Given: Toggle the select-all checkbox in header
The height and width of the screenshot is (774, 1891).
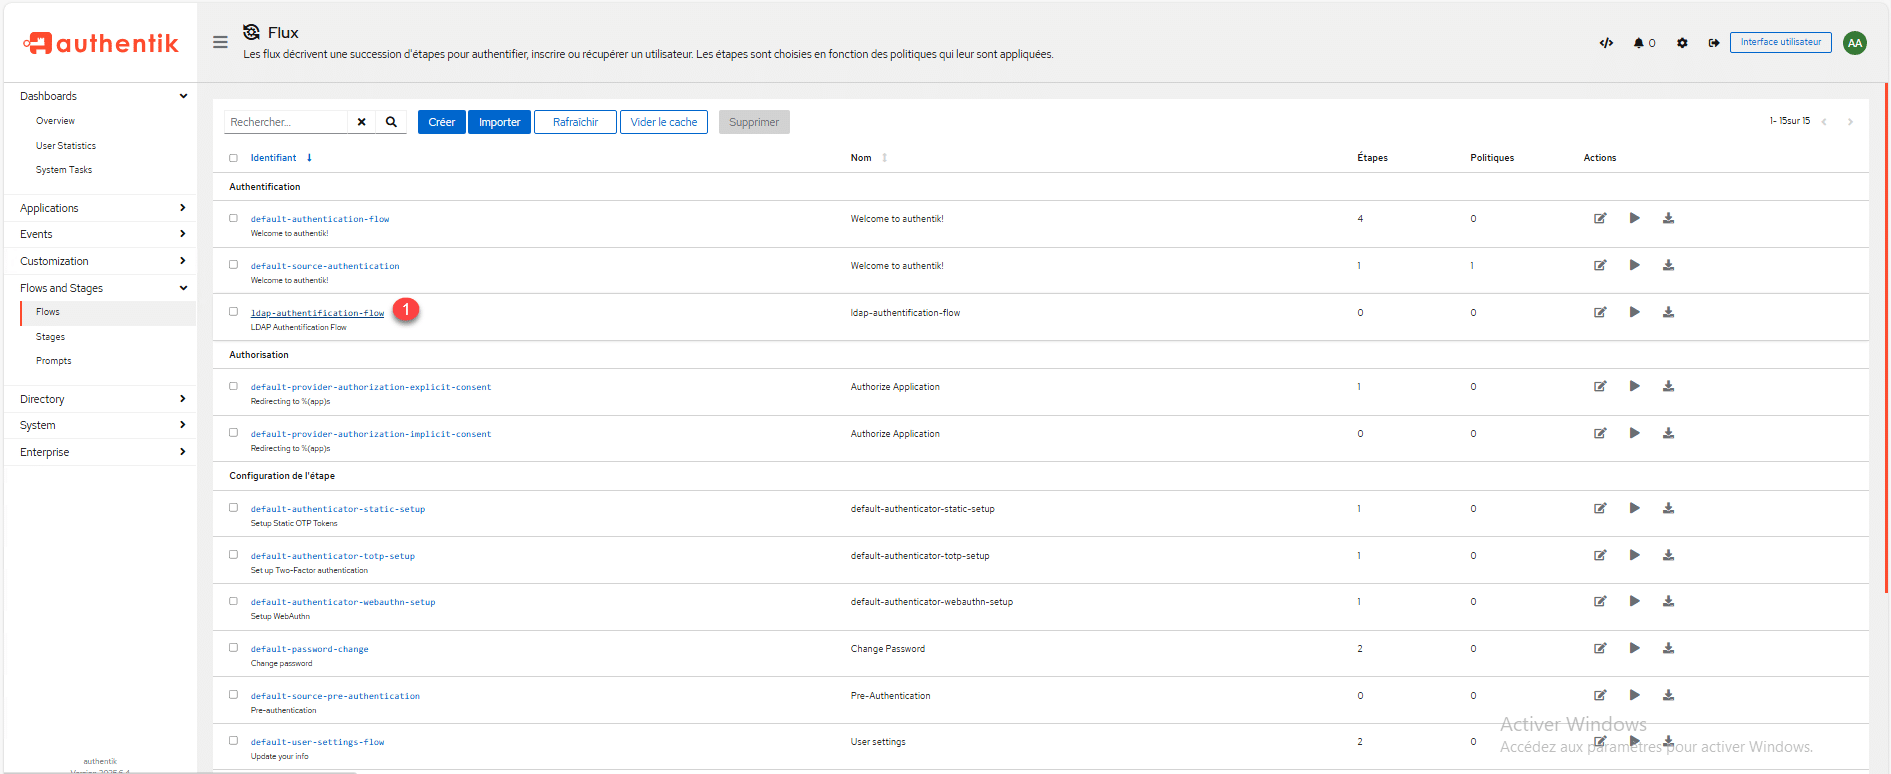Looking at the screenshot, I should 233,158.
